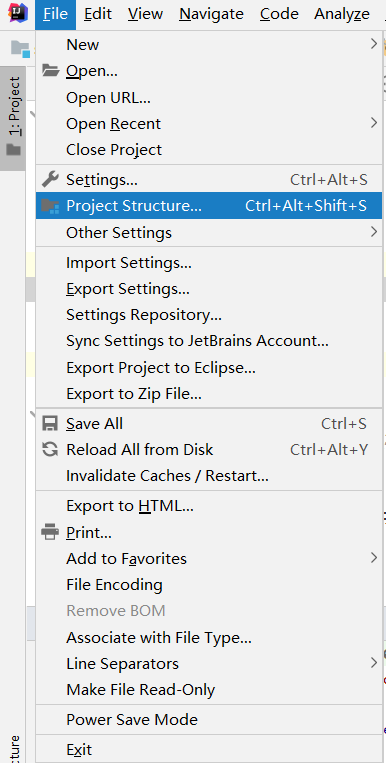
Task: Open the 1: Project tool window tab
Action: (13, 118)
